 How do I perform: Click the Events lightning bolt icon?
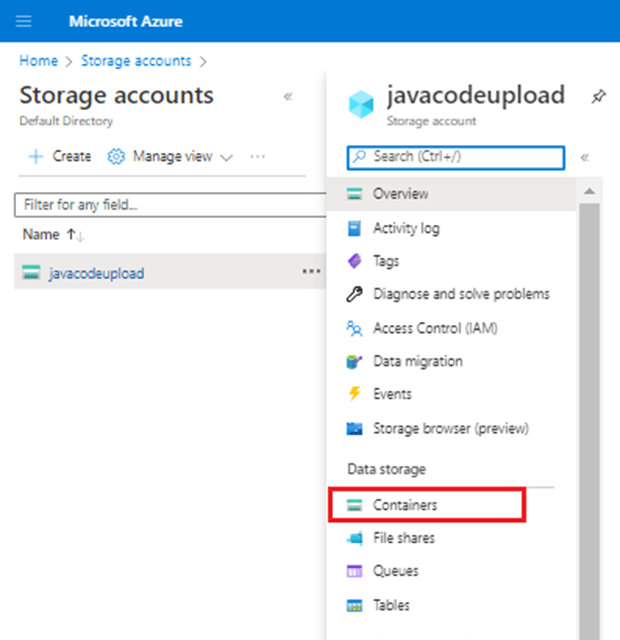[x=353, y=394]
